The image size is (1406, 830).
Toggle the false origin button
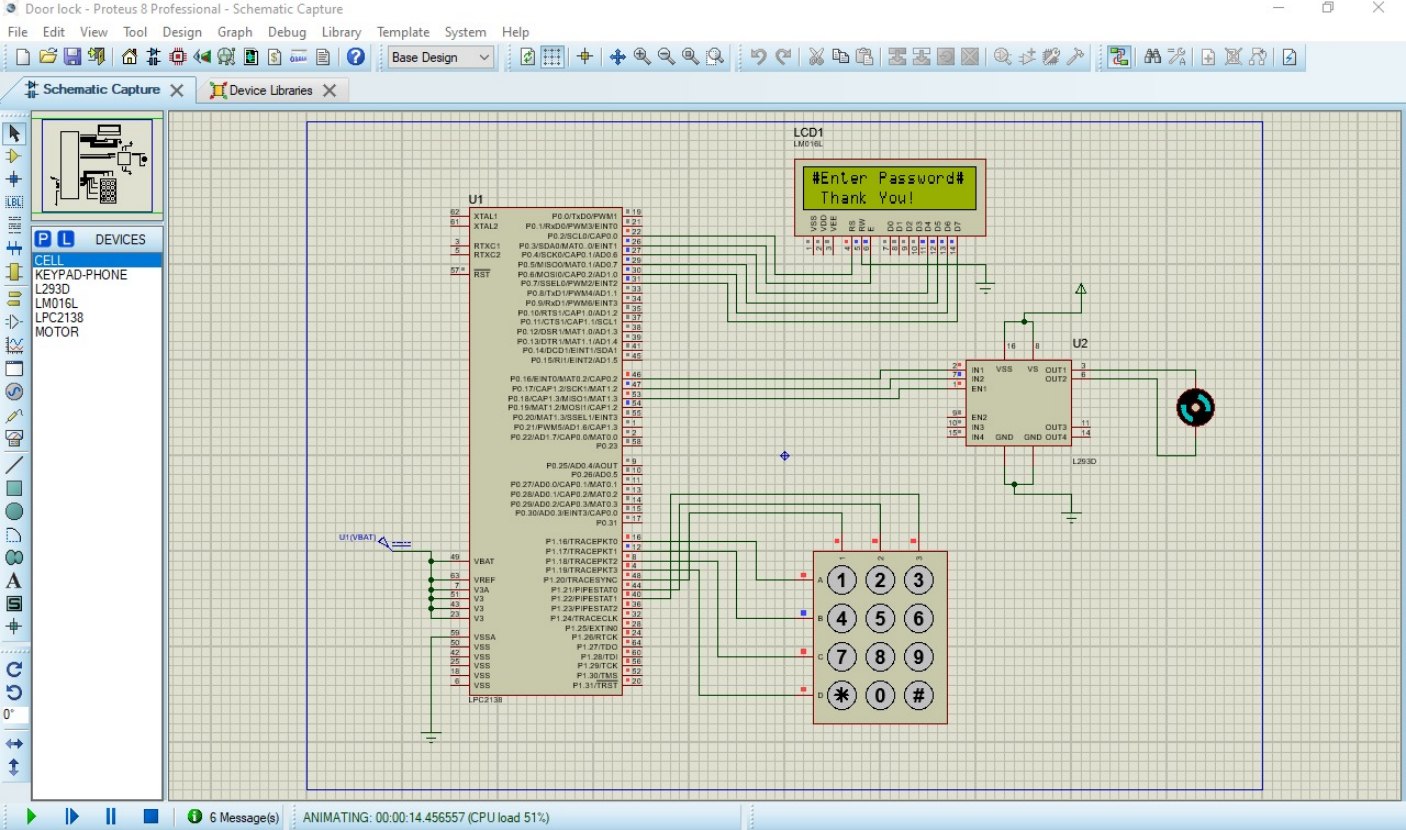coord(585,57)
